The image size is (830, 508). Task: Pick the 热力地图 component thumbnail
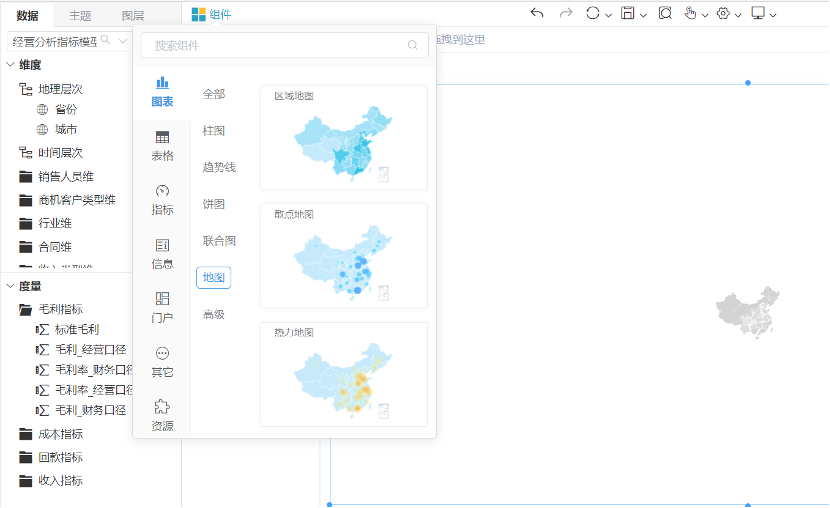[344, 374]
